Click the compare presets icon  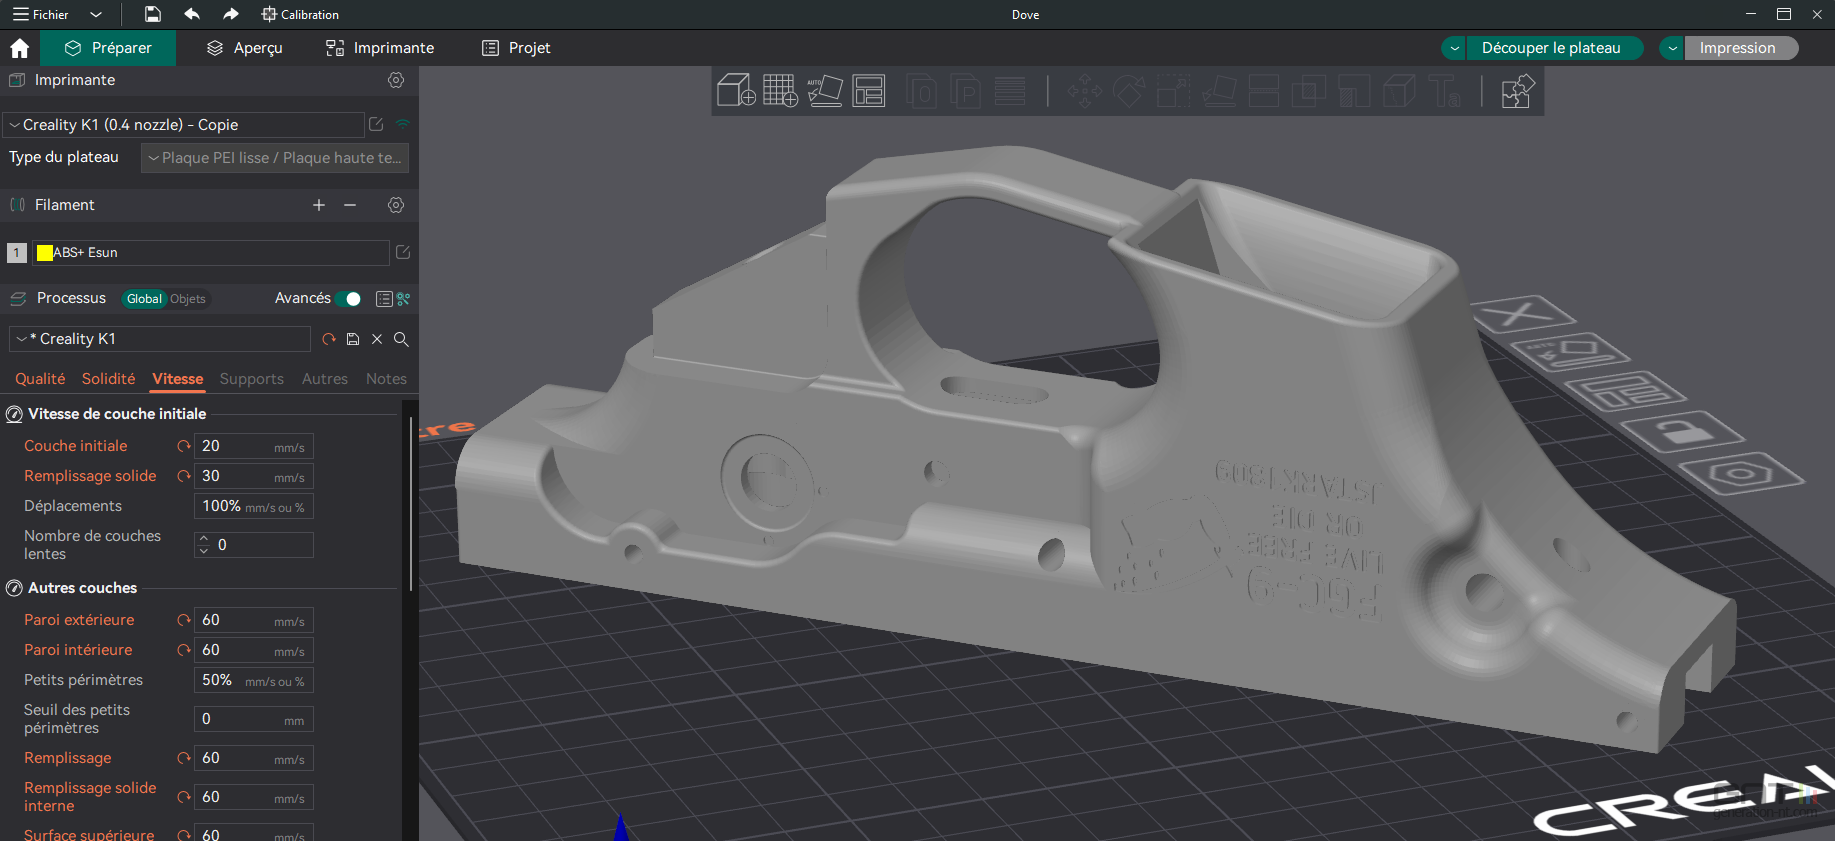click(403, 299)
